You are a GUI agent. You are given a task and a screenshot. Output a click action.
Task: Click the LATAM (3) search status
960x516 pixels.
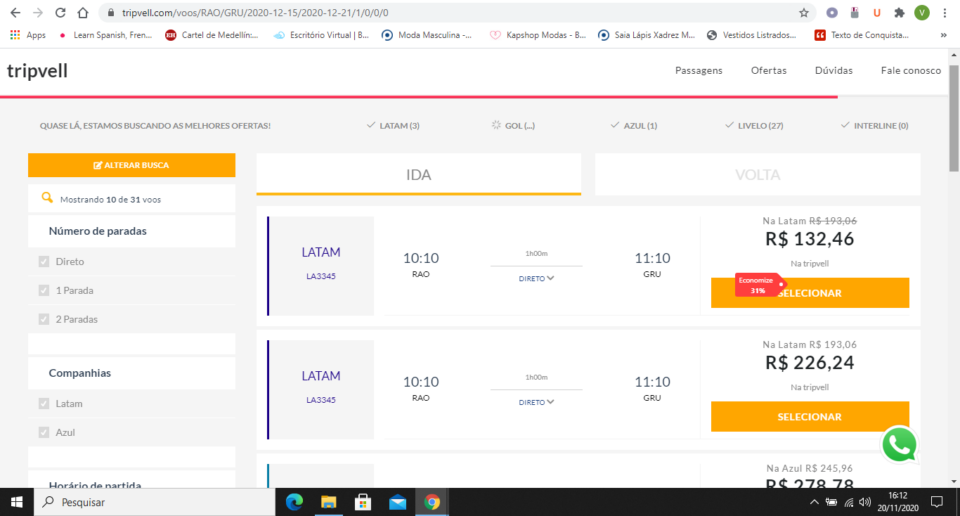(393, 125)
